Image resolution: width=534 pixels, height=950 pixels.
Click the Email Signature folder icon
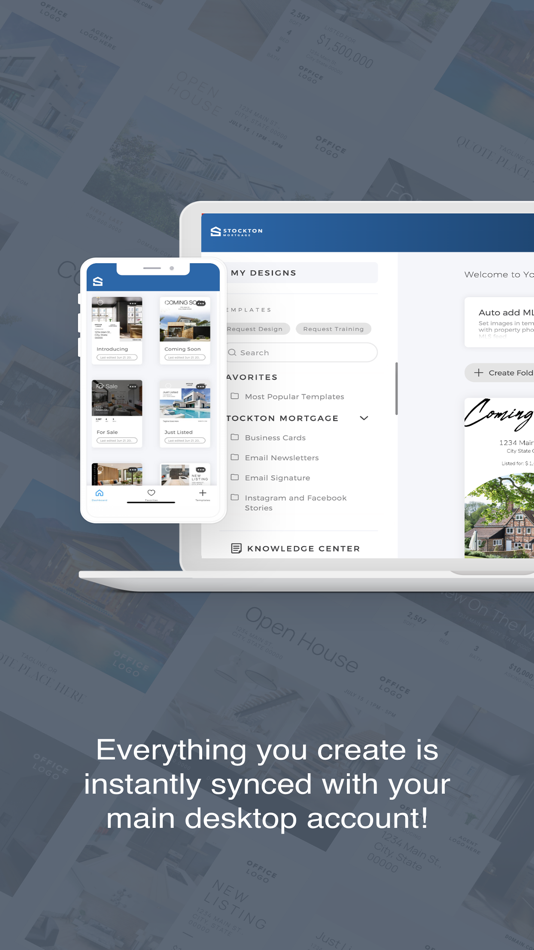(235, 477)
